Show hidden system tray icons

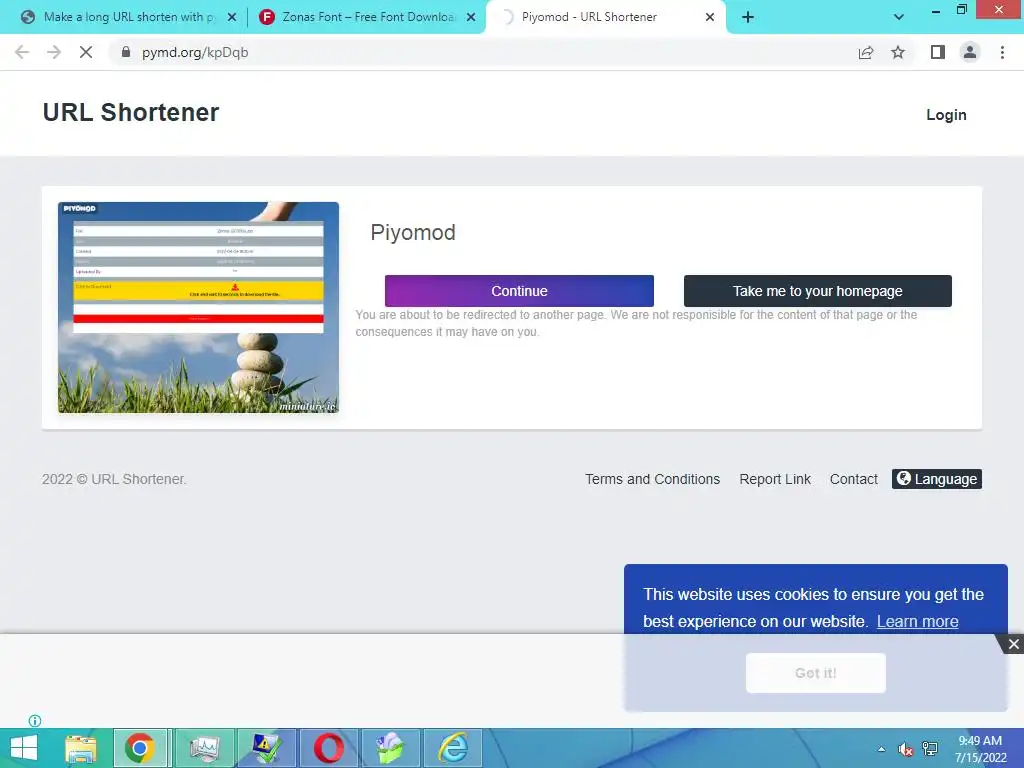(882, 749)
